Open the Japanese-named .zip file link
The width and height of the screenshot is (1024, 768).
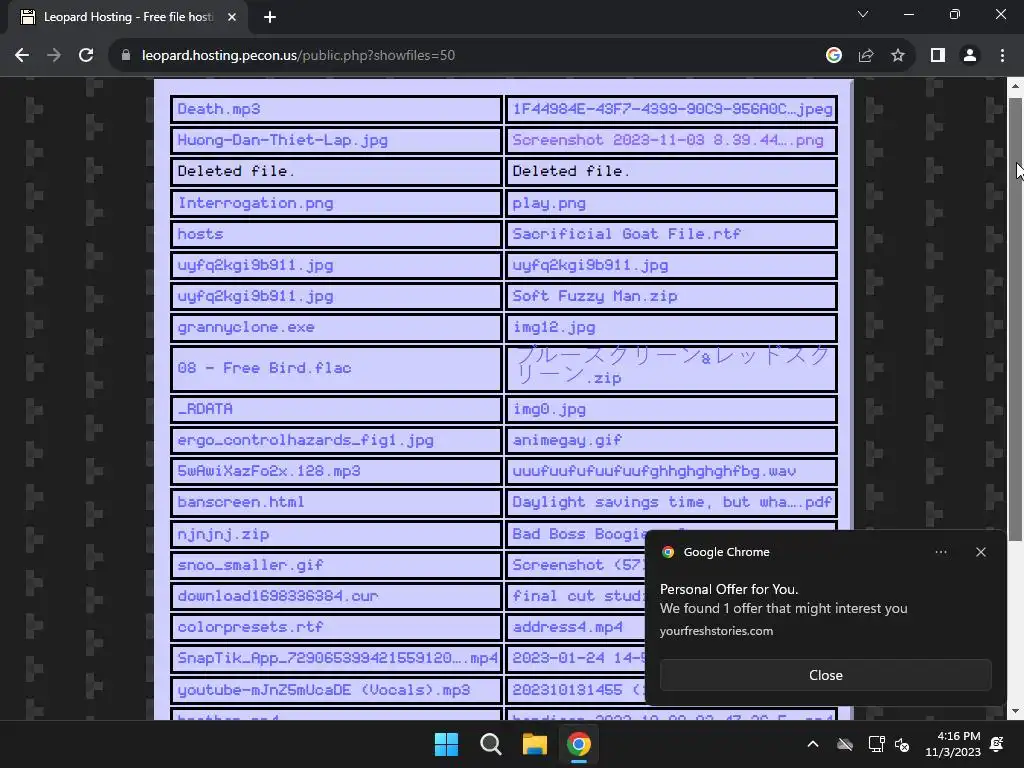[672, 366]
